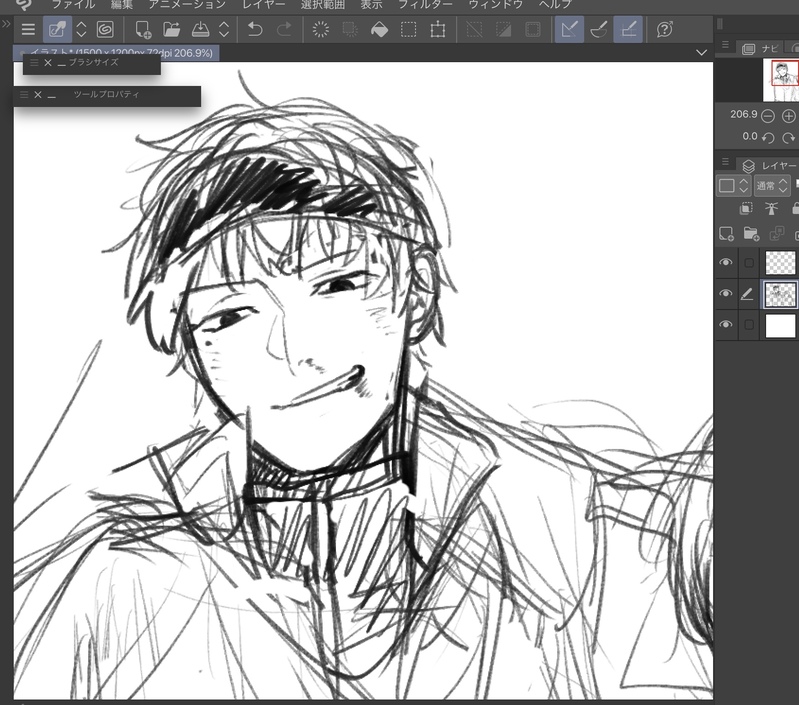Open the ファイル menu

coord(73,5)
